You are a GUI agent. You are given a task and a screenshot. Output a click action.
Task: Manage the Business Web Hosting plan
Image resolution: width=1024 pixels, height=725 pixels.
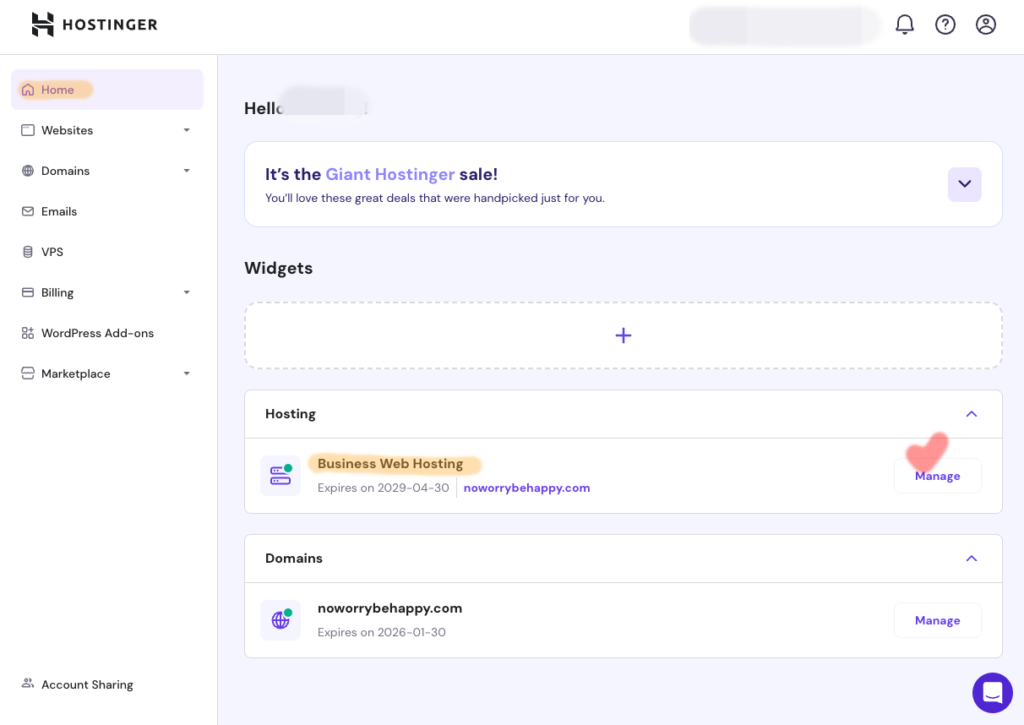937,476
